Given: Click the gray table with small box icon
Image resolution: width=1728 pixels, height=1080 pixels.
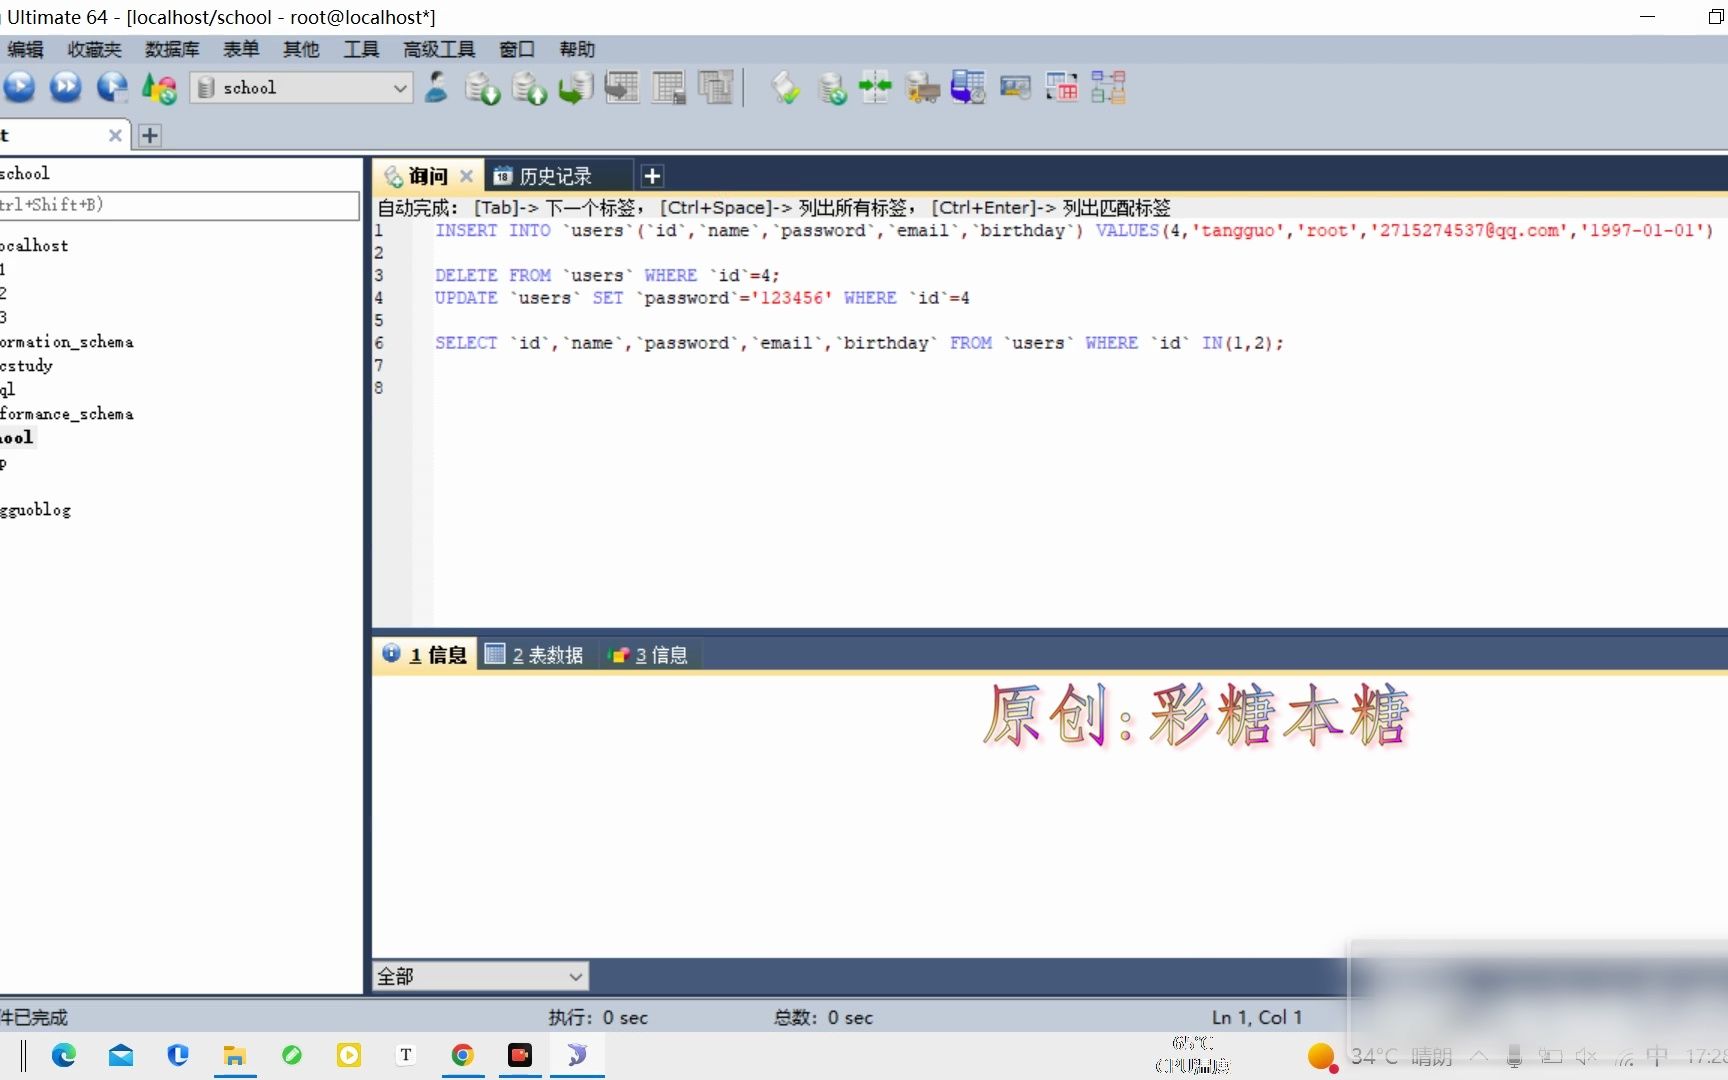Looking at the screenshot, I should [x=669, y=88].
